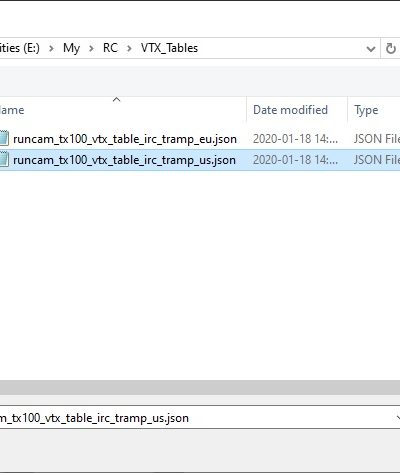This screenshot has height=473, width=400.
Task: Click the horizontal scrollbar under the file list
Action: (x=200, y=388)
